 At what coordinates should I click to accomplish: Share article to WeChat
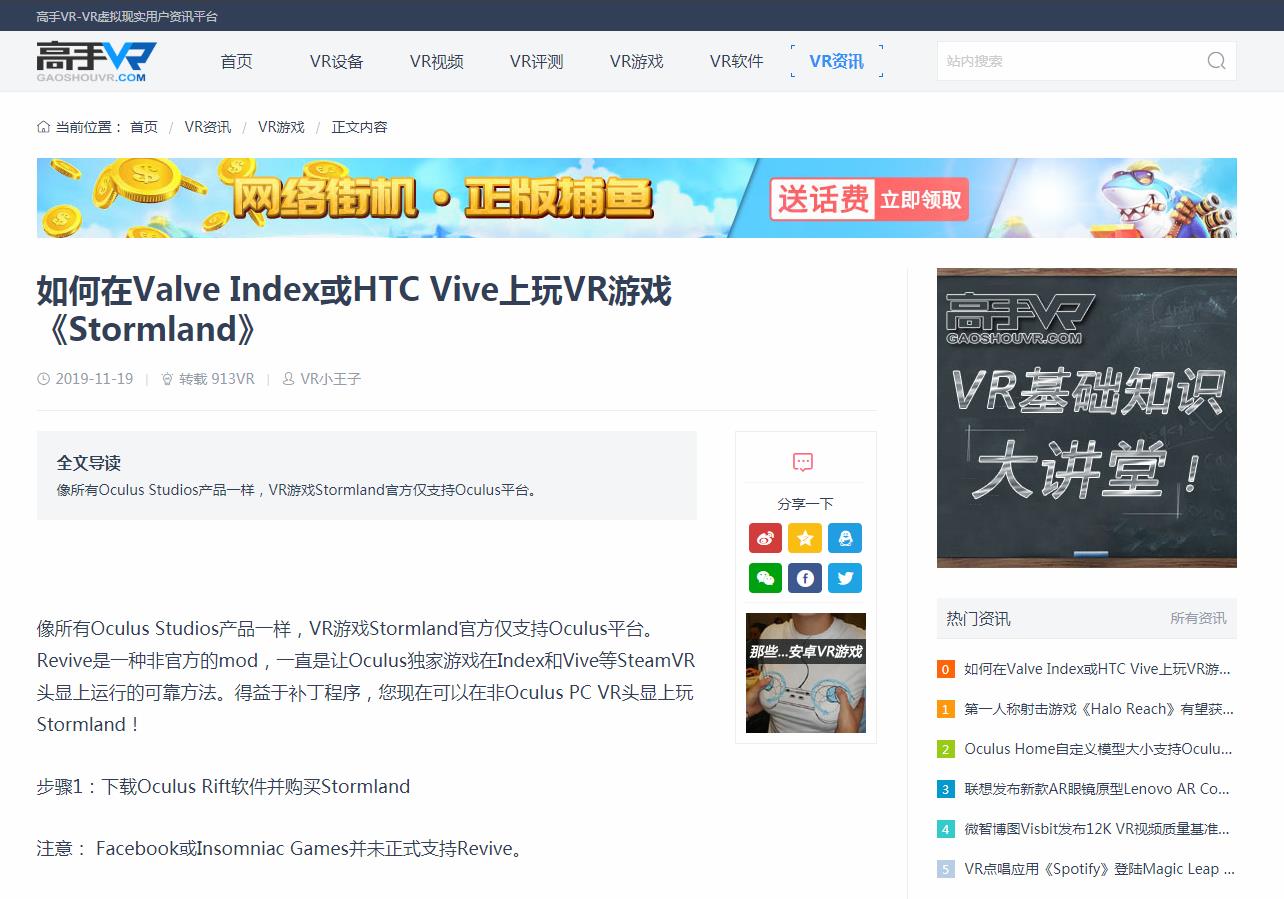click(765, 578)
